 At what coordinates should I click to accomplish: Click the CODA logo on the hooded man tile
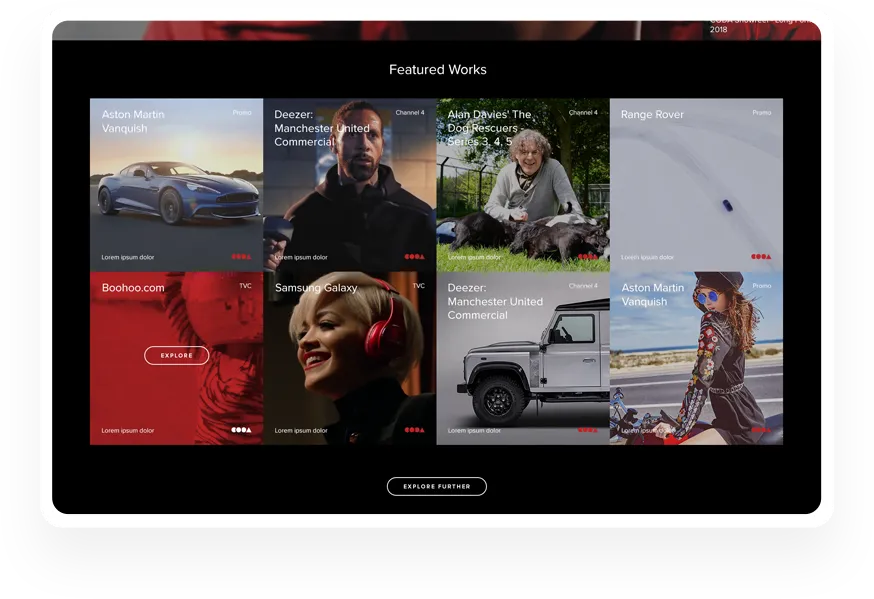tap(414, 257)
